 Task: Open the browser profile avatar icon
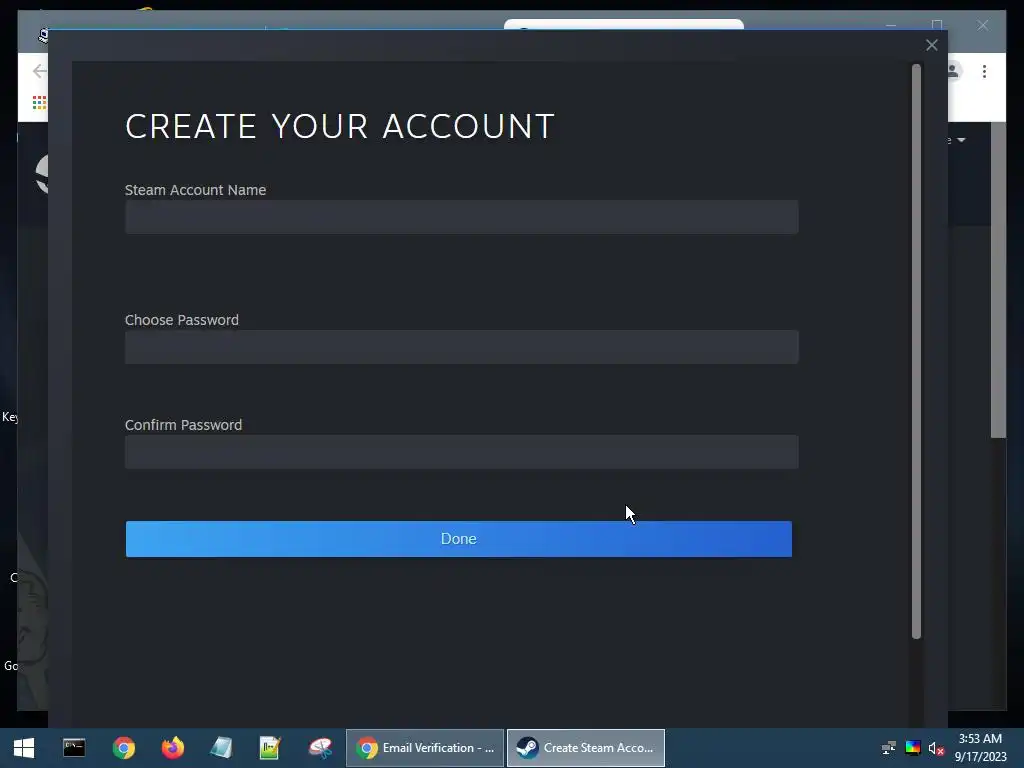tap(954, 71)
